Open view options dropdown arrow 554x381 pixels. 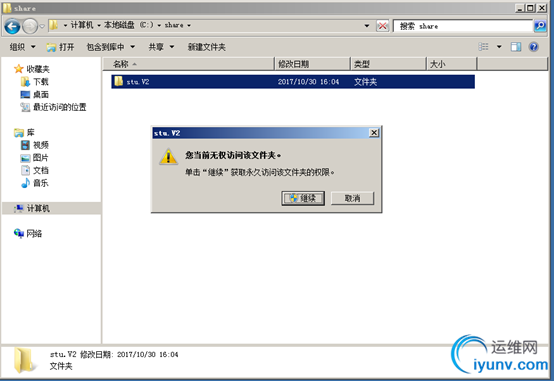499,47
